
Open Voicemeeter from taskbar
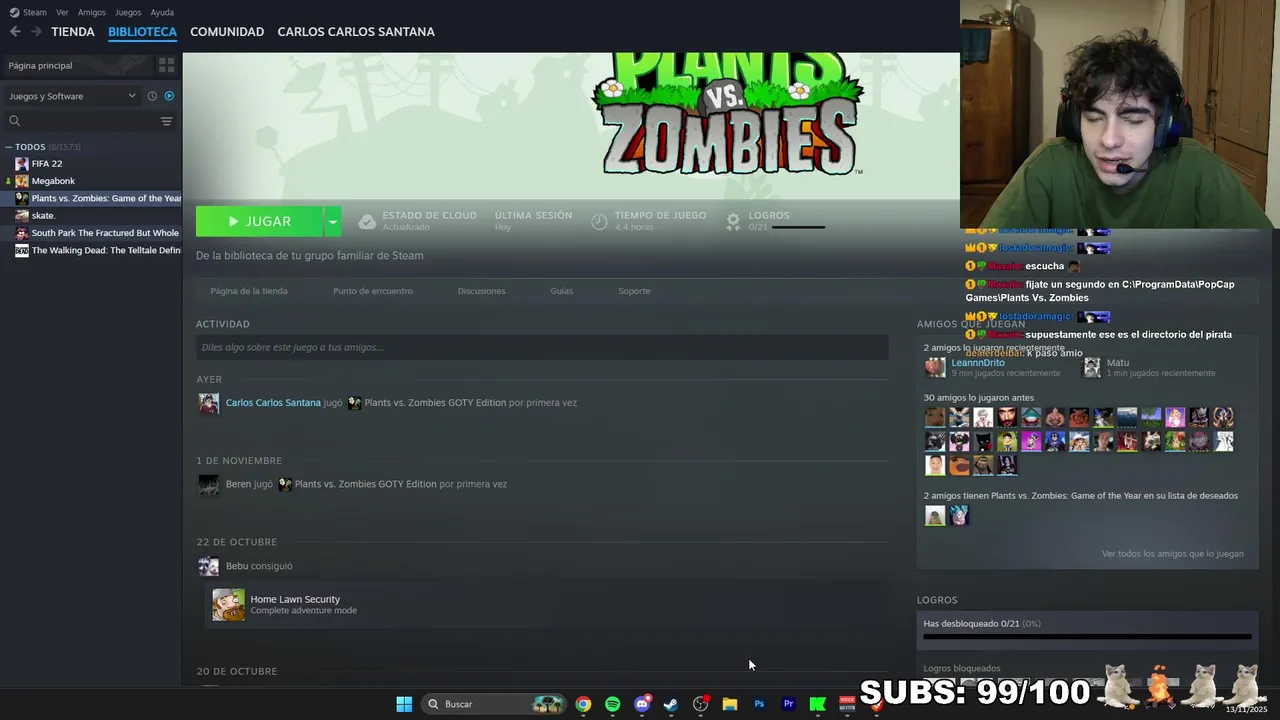pos(847,704)
